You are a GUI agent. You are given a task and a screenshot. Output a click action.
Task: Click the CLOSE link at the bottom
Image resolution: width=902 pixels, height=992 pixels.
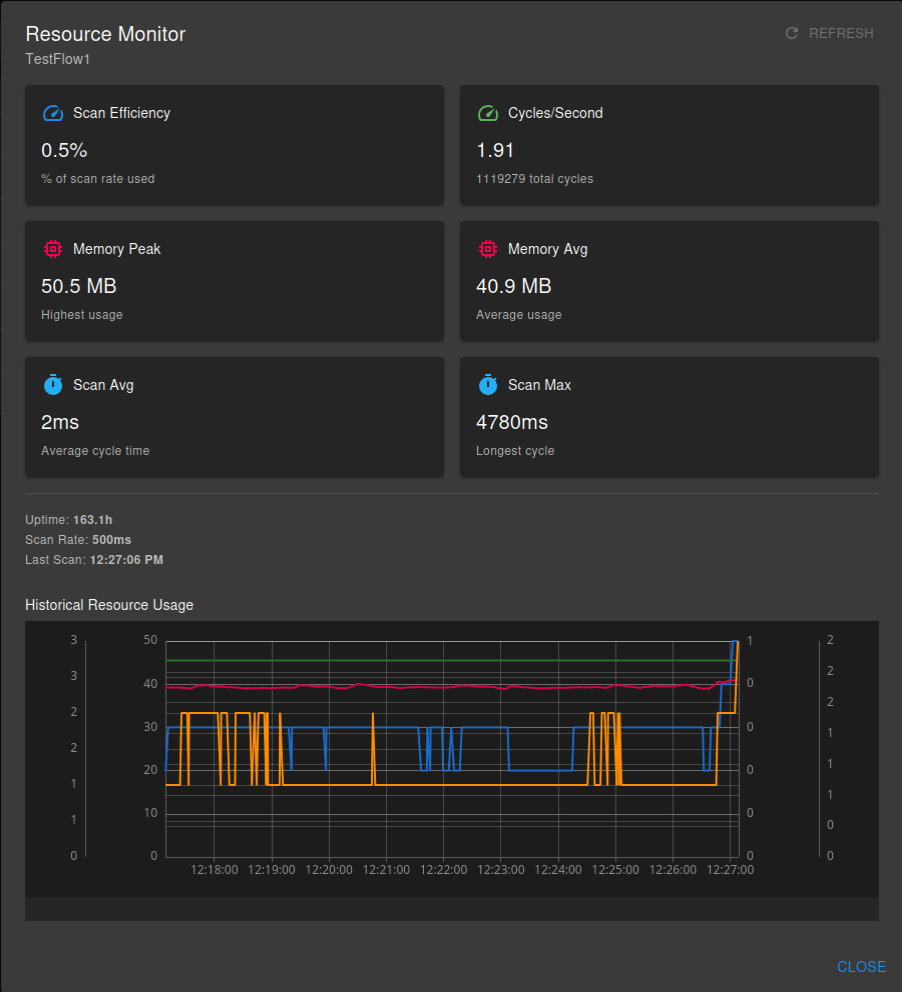click(x=861, y=966)
